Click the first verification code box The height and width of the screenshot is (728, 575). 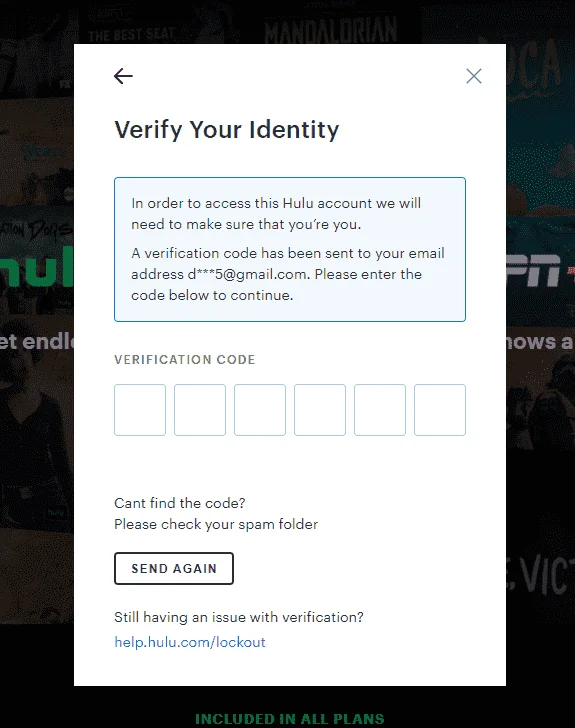pyautogui.click(x=140, y=410)
